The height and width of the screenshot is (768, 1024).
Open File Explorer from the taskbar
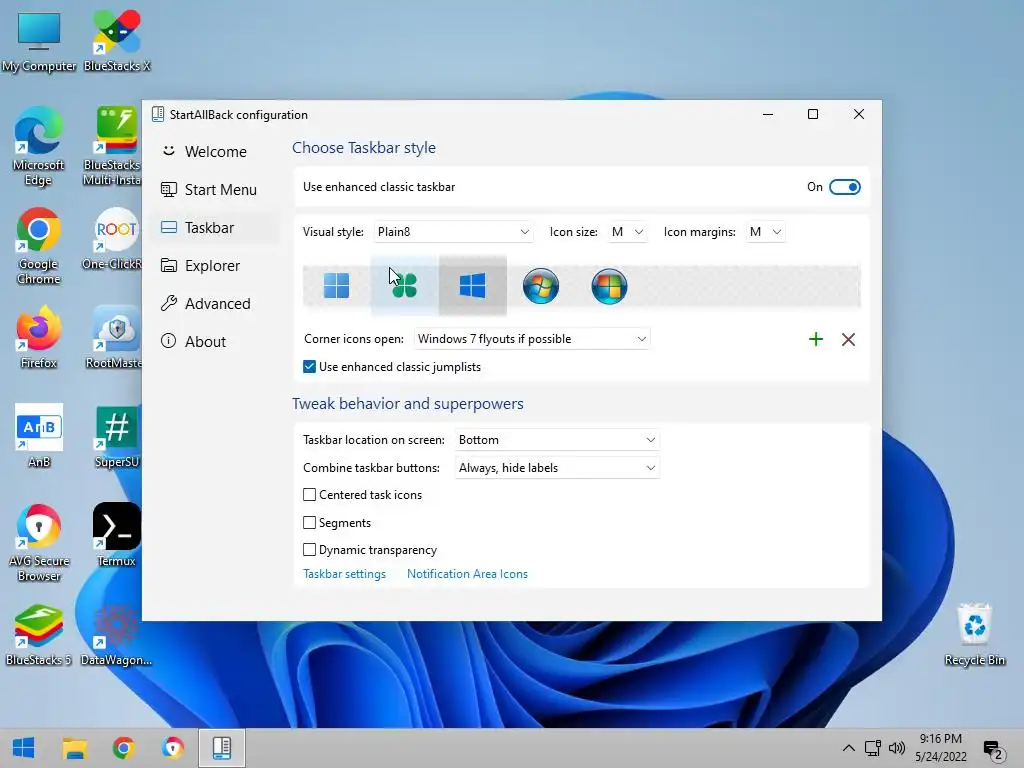pyautogui.click(x=74, y=748)
